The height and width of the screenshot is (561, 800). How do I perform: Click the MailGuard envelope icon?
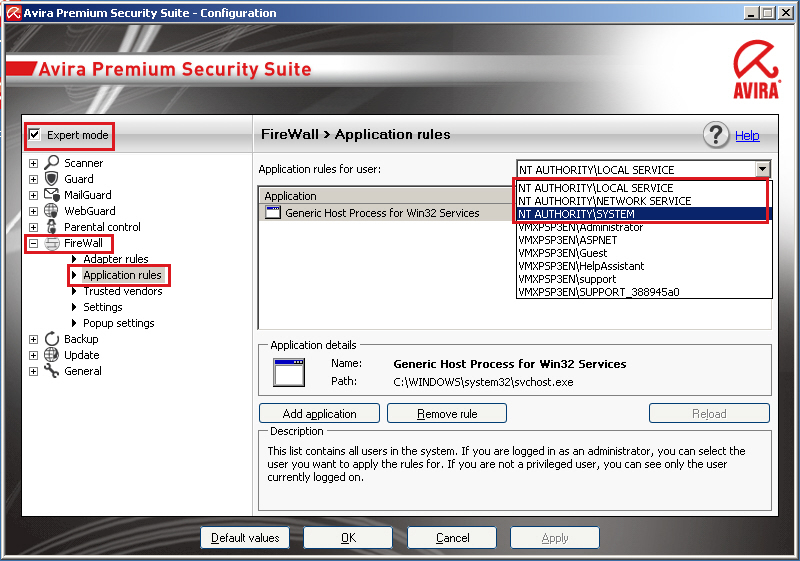point(52,194)
